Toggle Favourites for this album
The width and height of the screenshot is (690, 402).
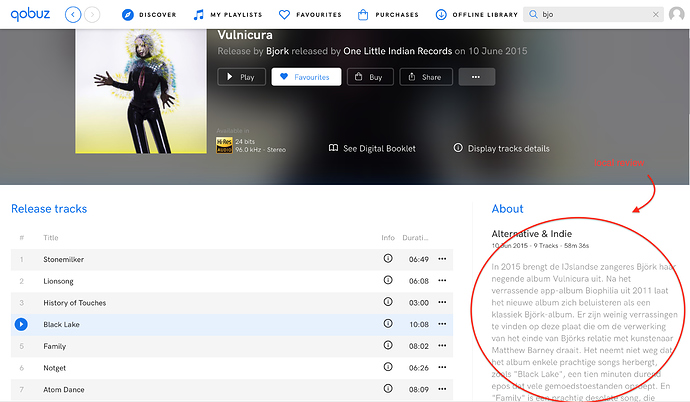click(306, 77)
